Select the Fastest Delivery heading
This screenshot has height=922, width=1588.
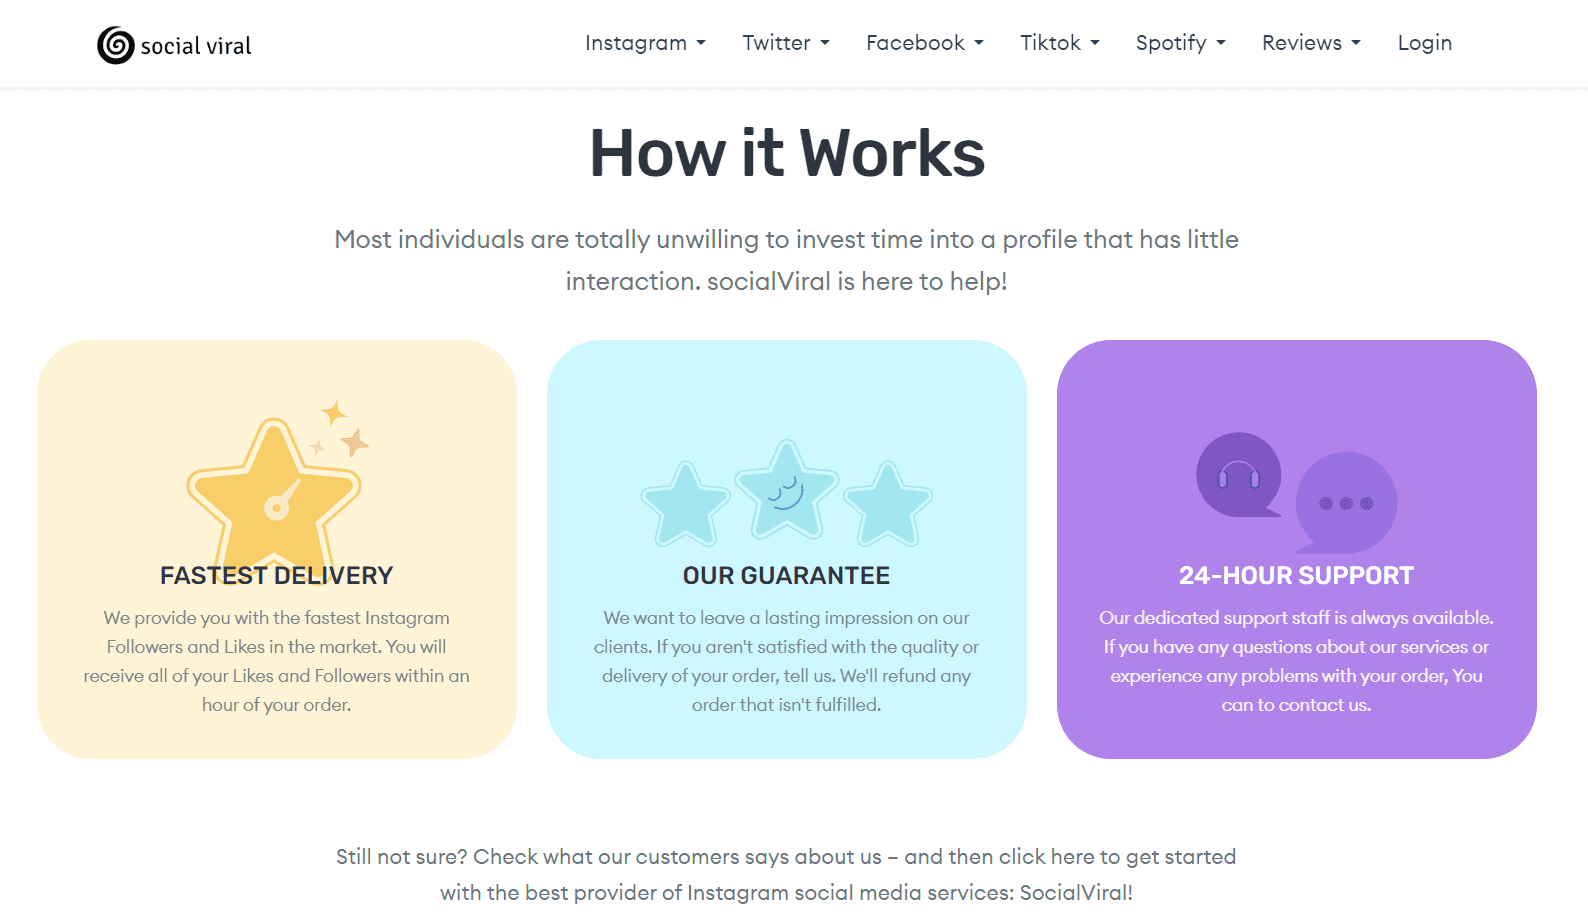[x=276, y=576]
